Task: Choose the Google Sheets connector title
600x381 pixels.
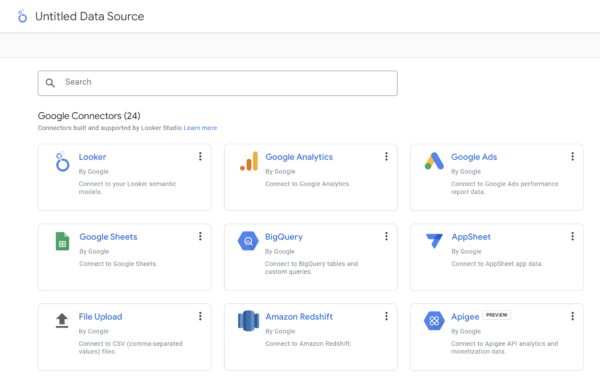Action: coord(108,237)
